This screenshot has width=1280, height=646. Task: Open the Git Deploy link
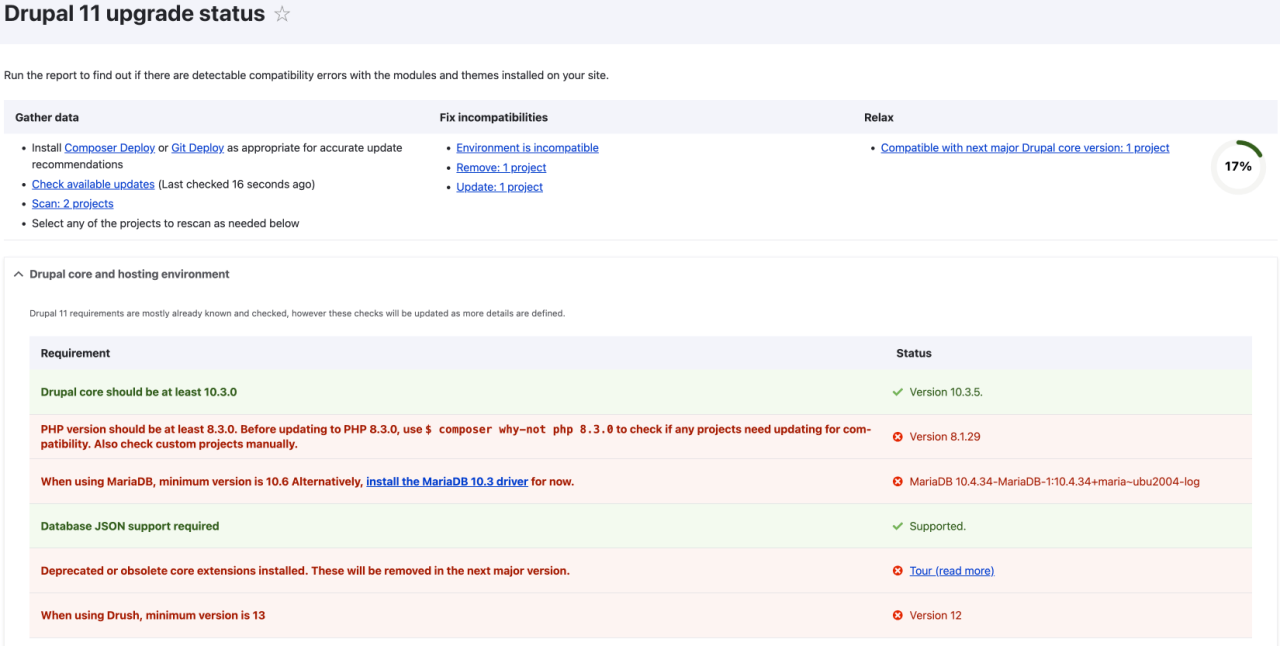pos(197,147)
